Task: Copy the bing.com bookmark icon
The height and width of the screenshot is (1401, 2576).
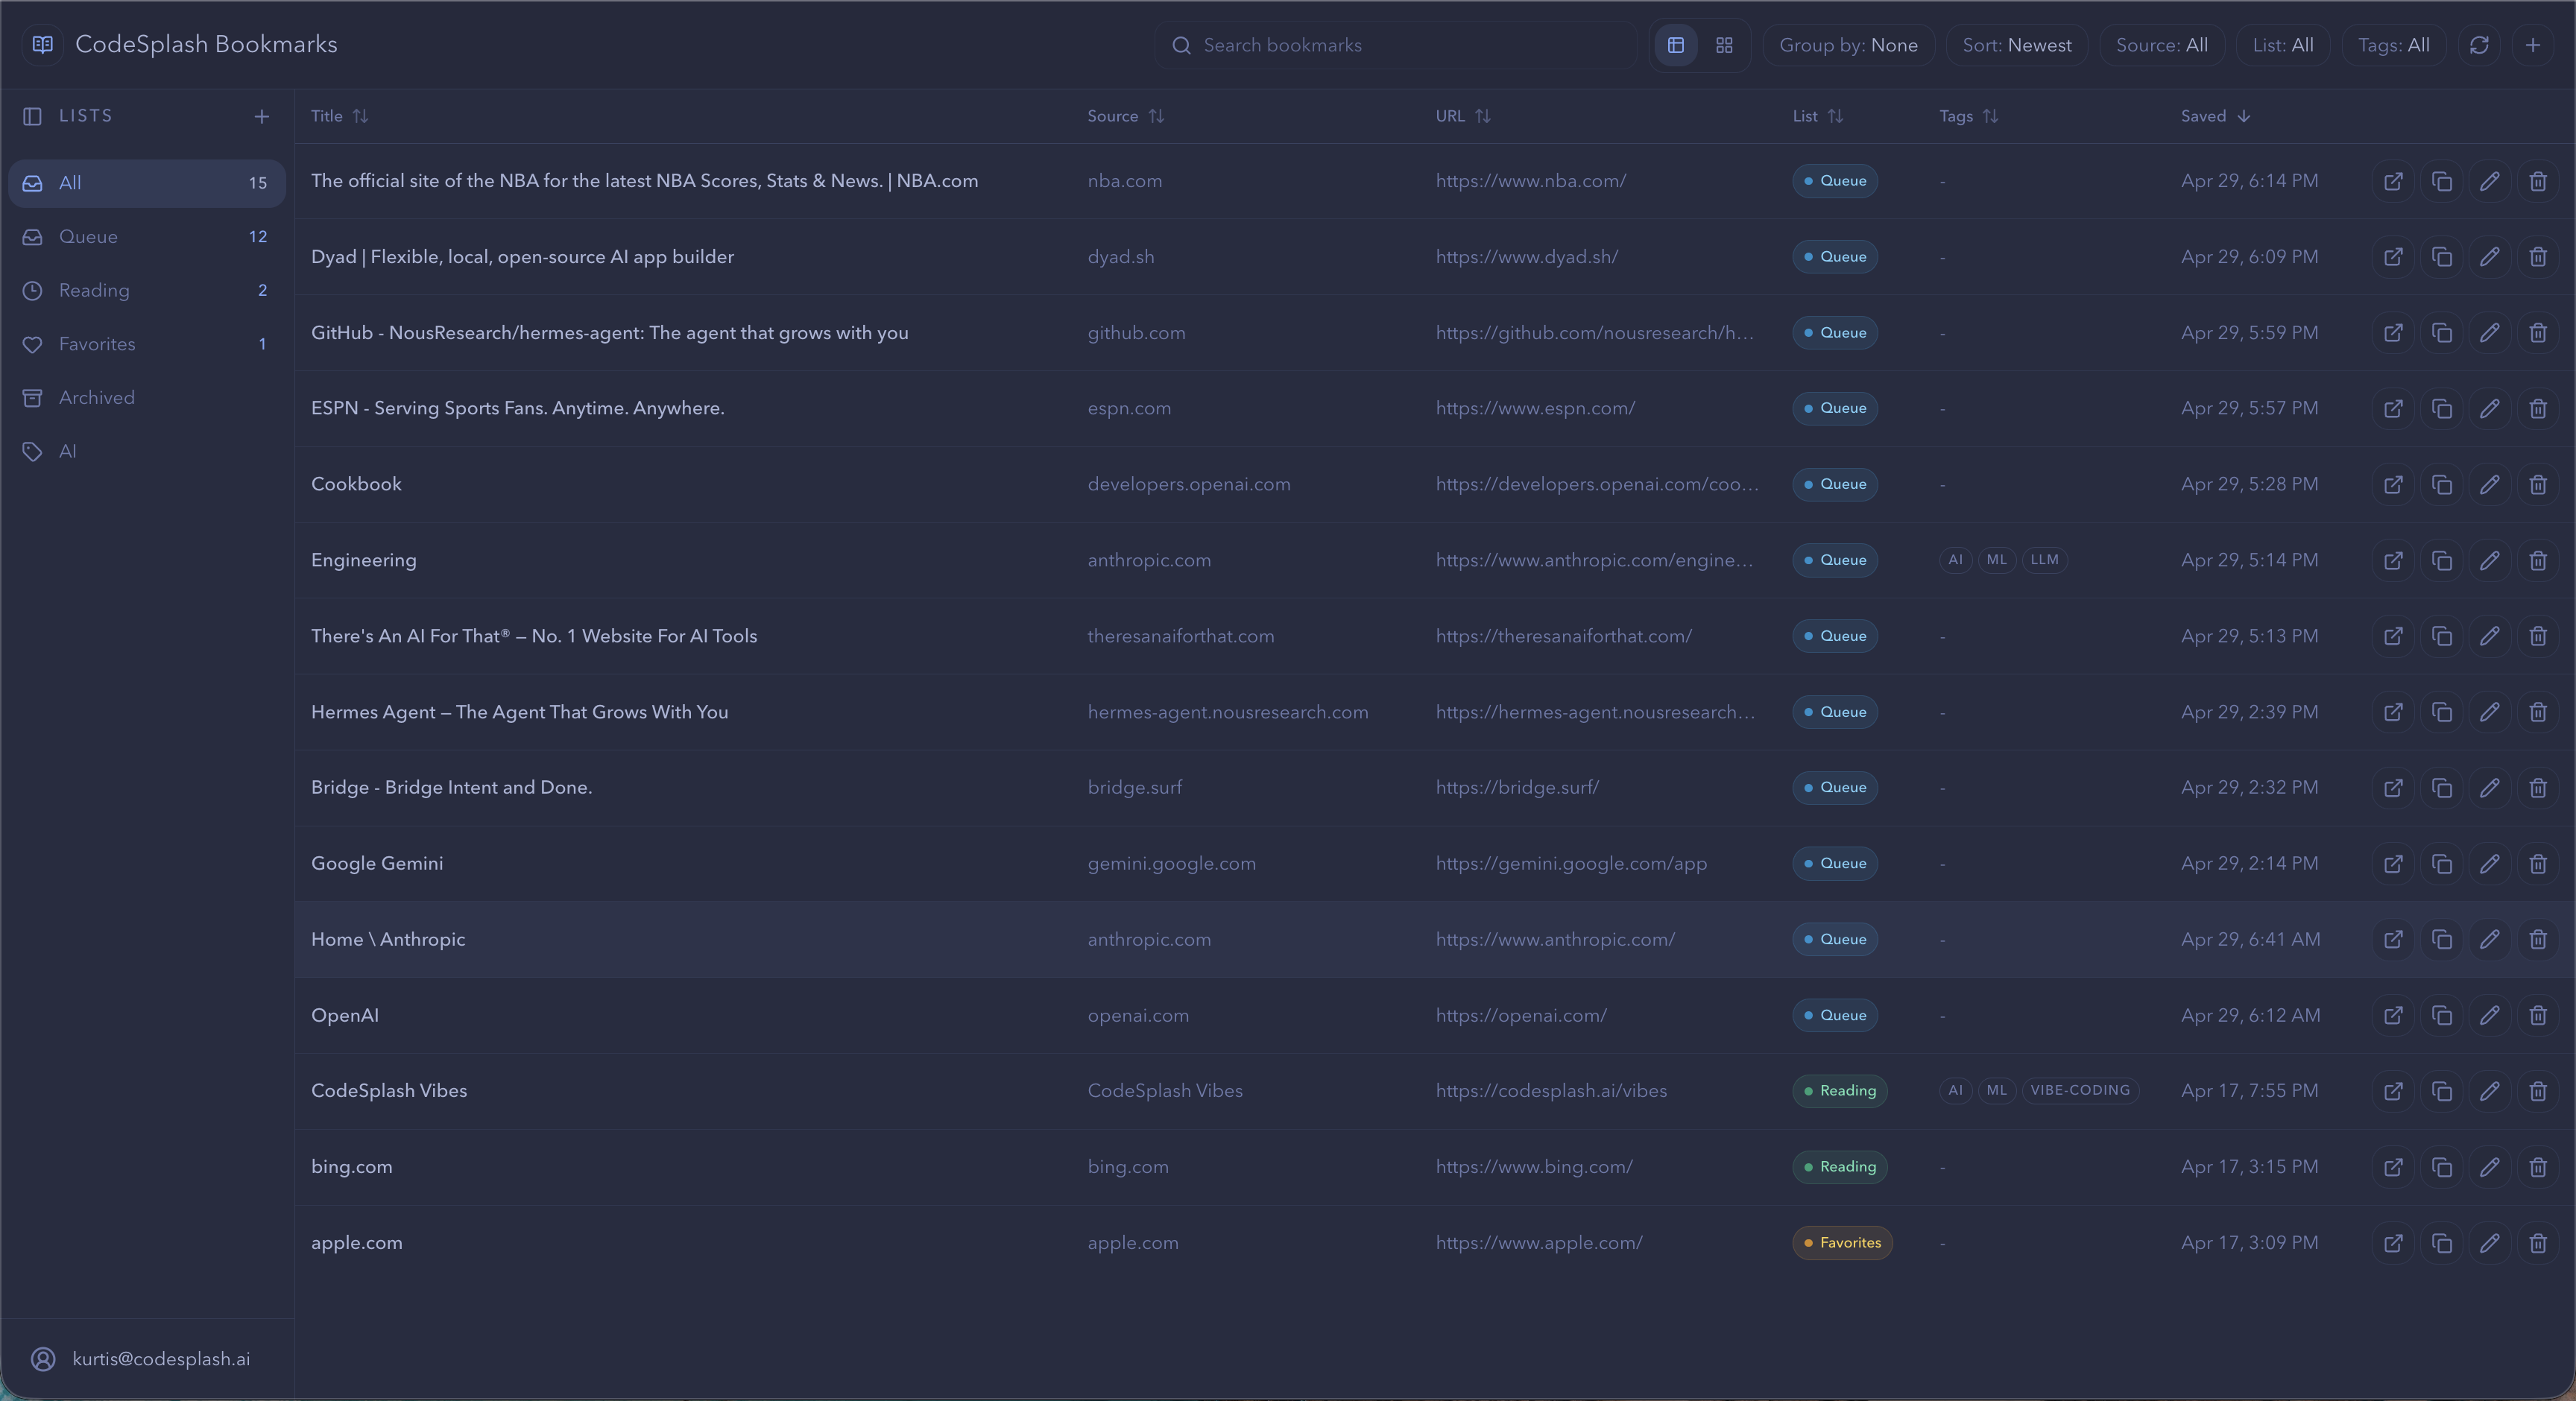Action: click(x=2441, y=1167)
